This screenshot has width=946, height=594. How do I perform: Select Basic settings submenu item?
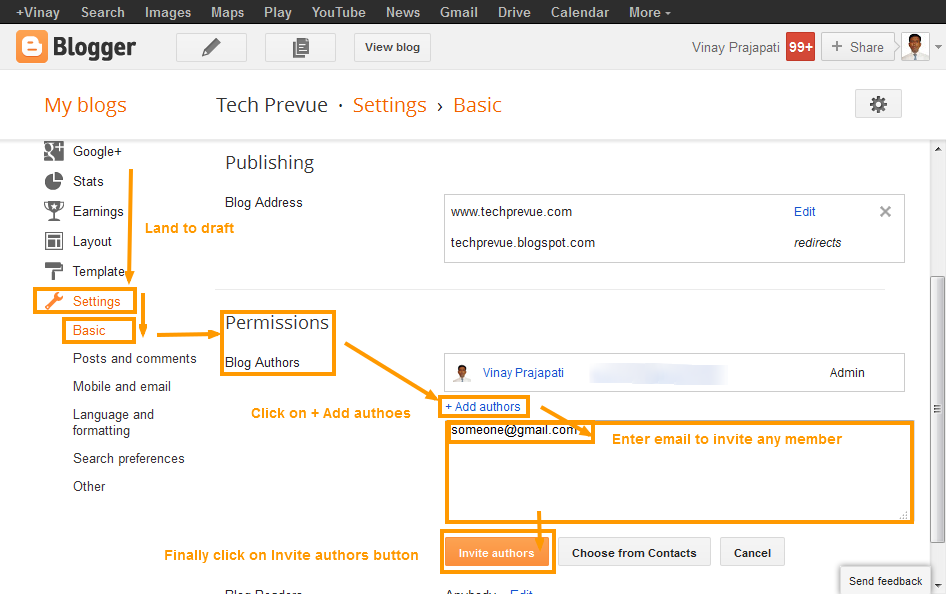(89, 330)
